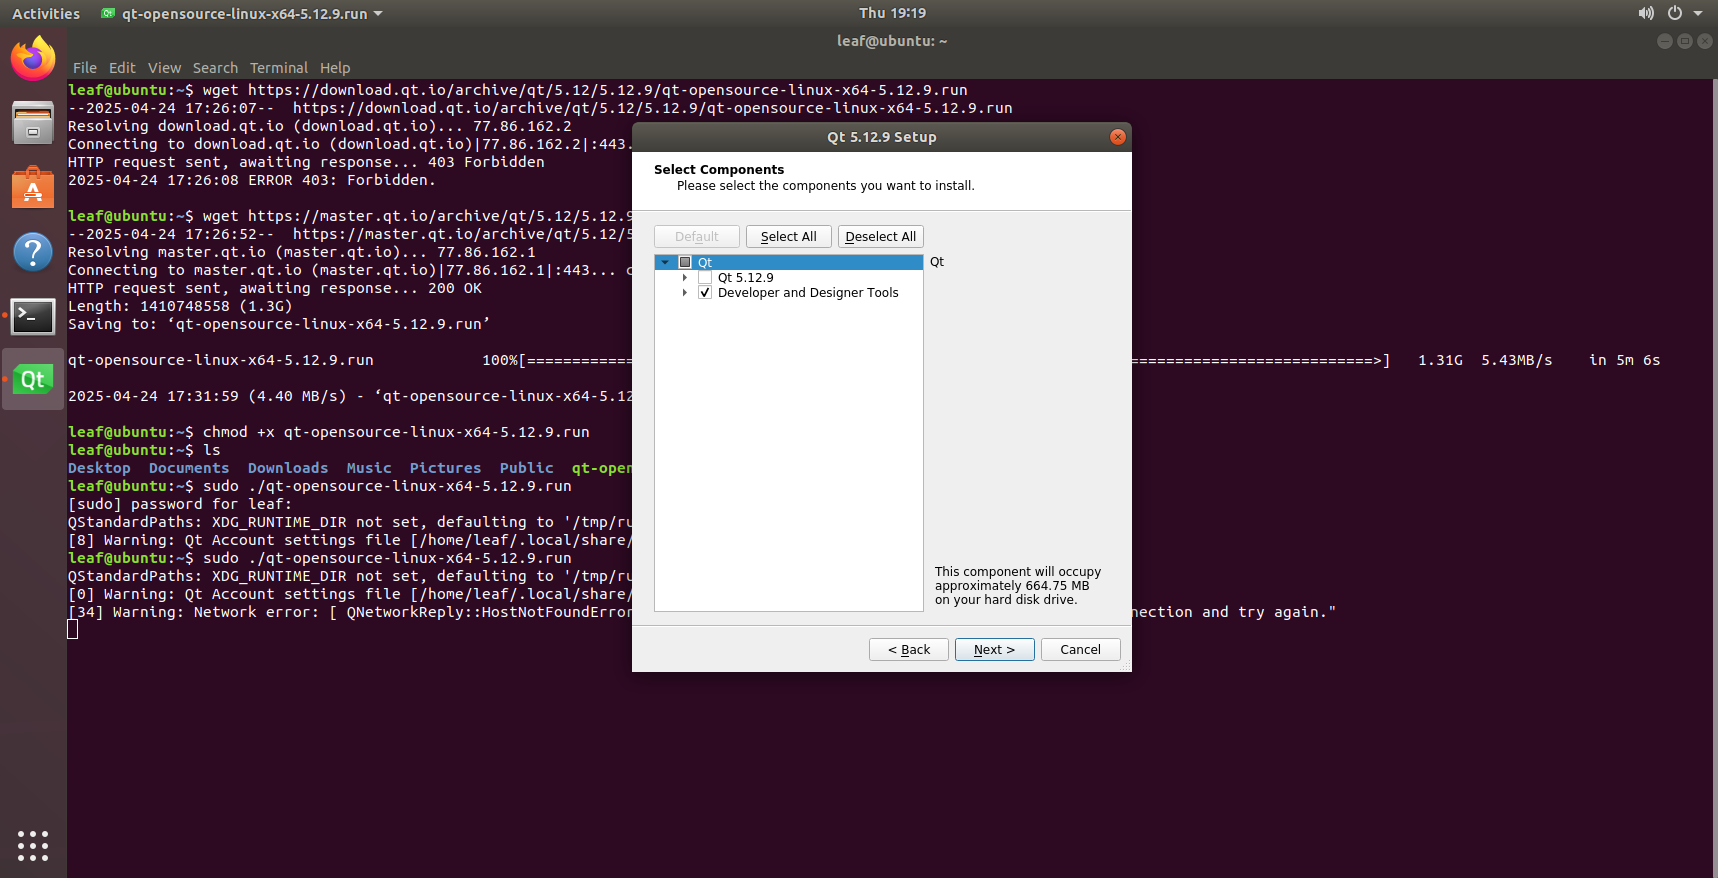The image size is (1718, 878).
Task: Select the Qt 5.12.9 row label
Action: 745,278
